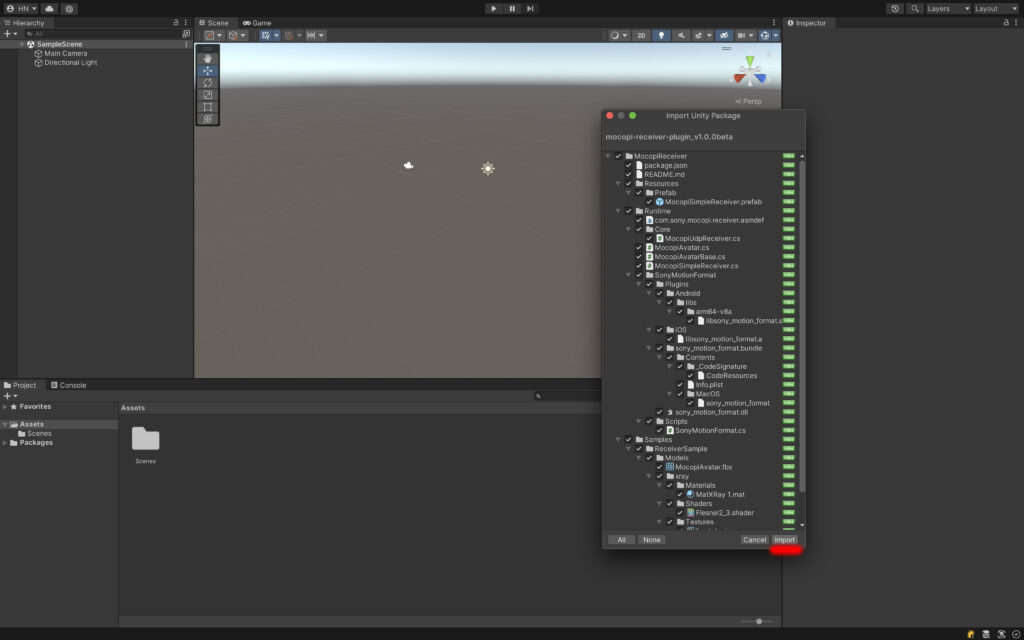
Task: Uncheck the SonyMotionFormat.cs checkbox
Action: pyautogui.click(x=659, y=430)
